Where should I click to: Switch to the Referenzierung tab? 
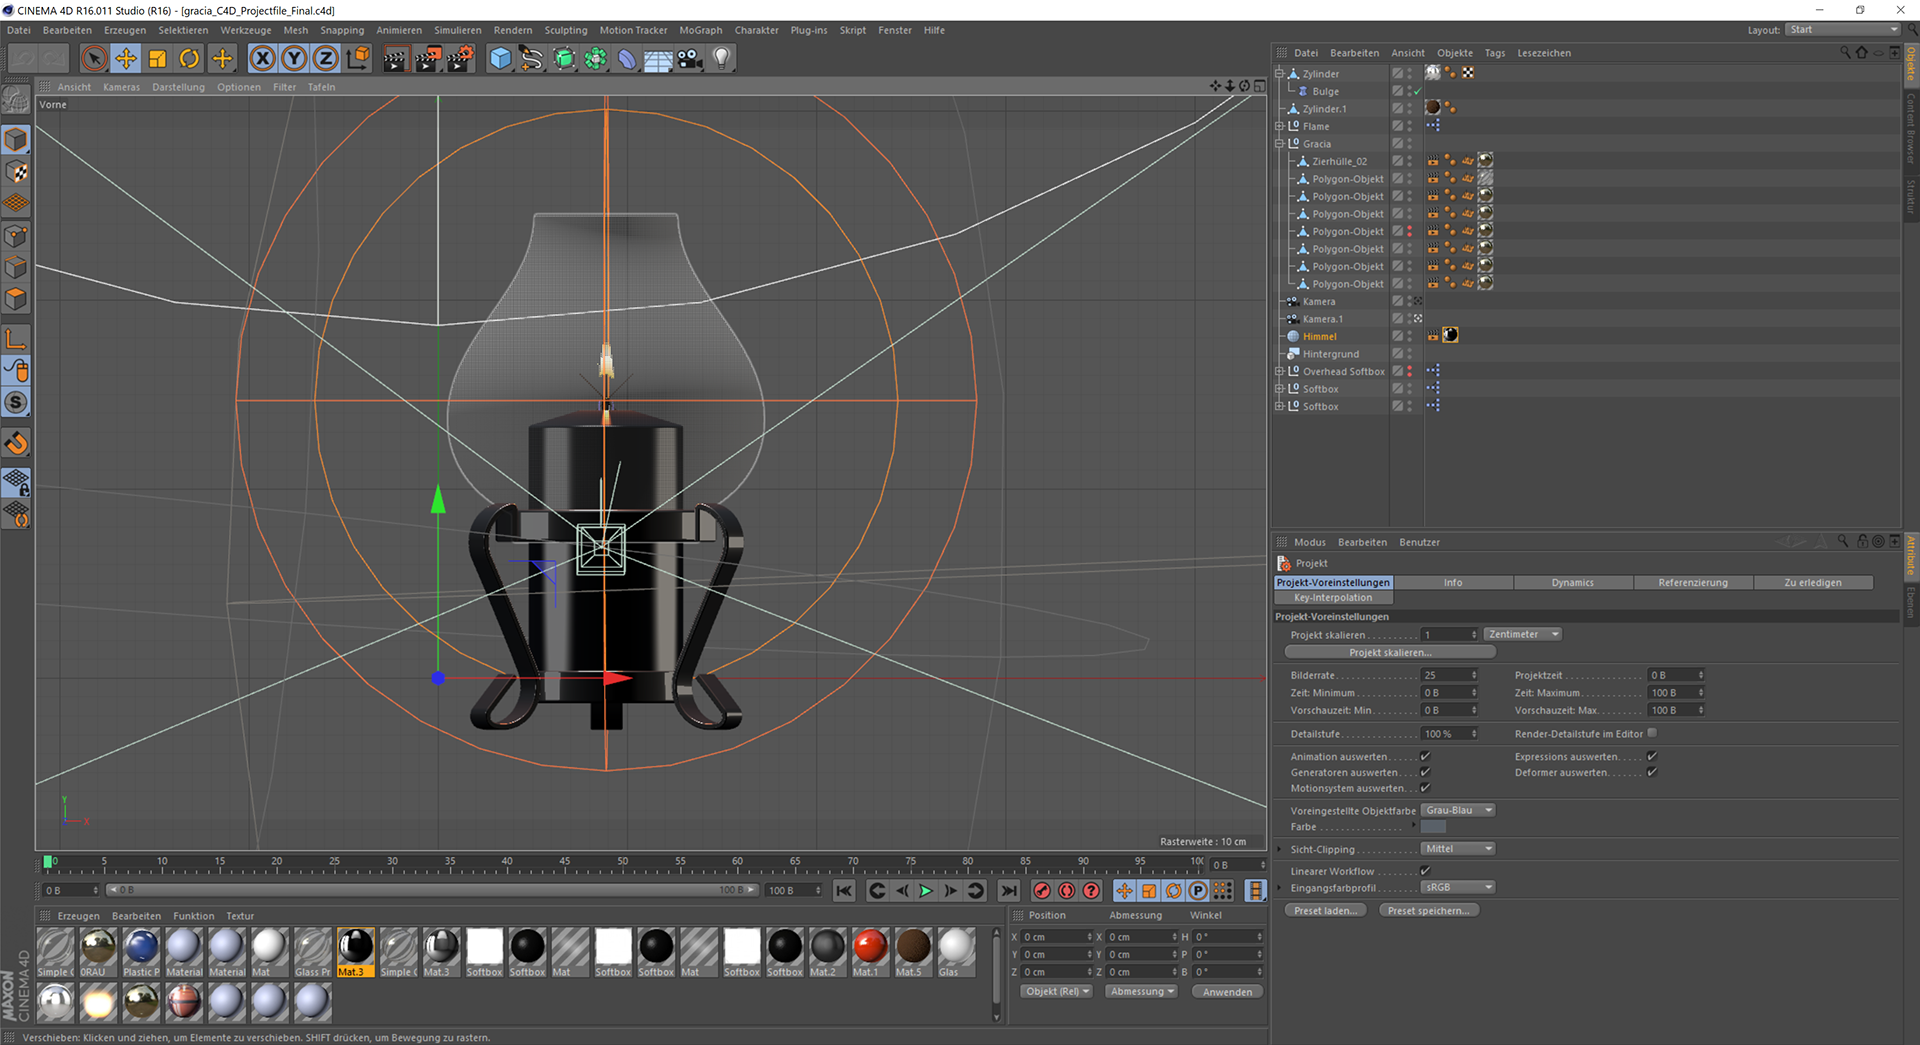1693,582
